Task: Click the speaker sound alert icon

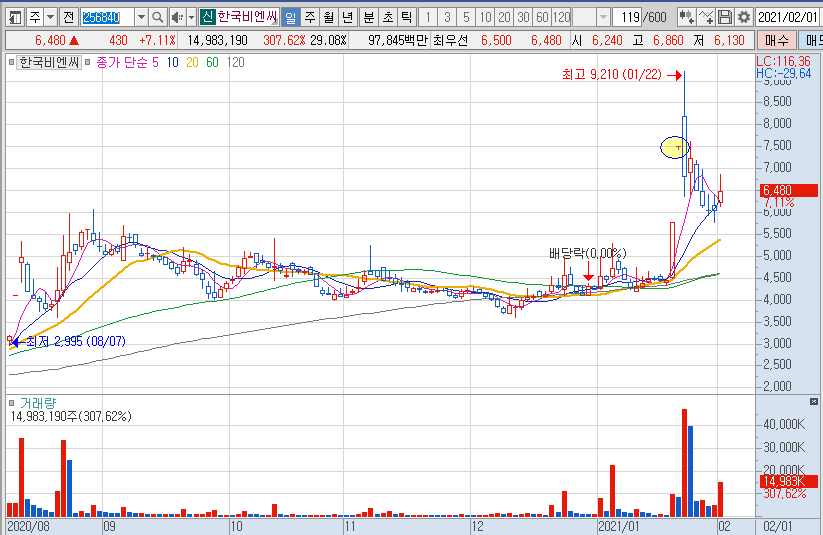Action: tap(176, 17)
